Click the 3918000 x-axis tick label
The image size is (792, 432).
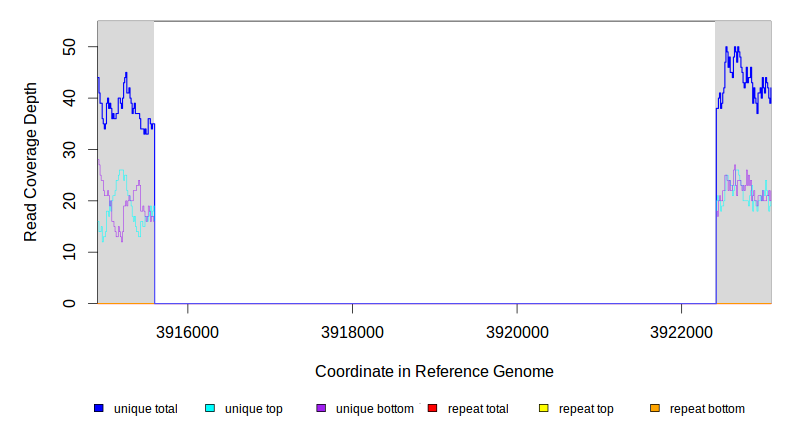click(352, 331)
